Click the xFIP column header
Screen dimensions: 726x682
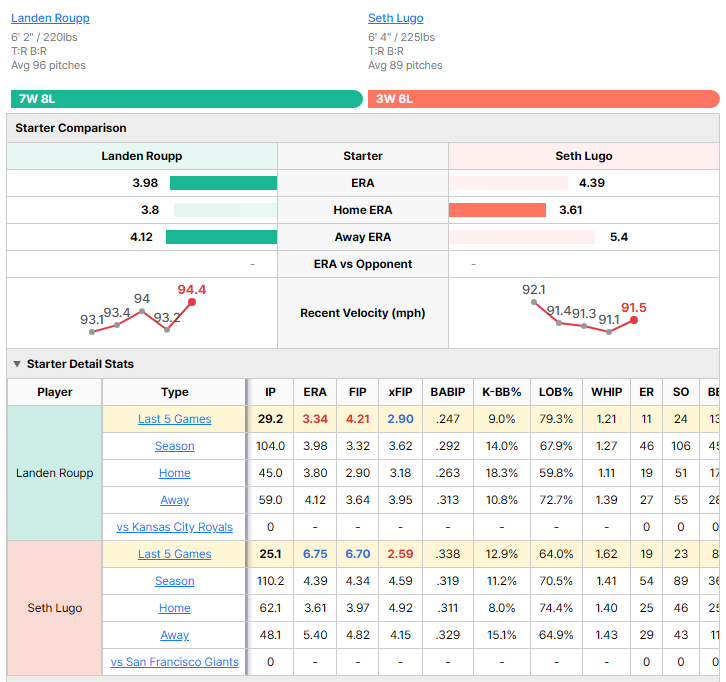(x=401, y=392)
